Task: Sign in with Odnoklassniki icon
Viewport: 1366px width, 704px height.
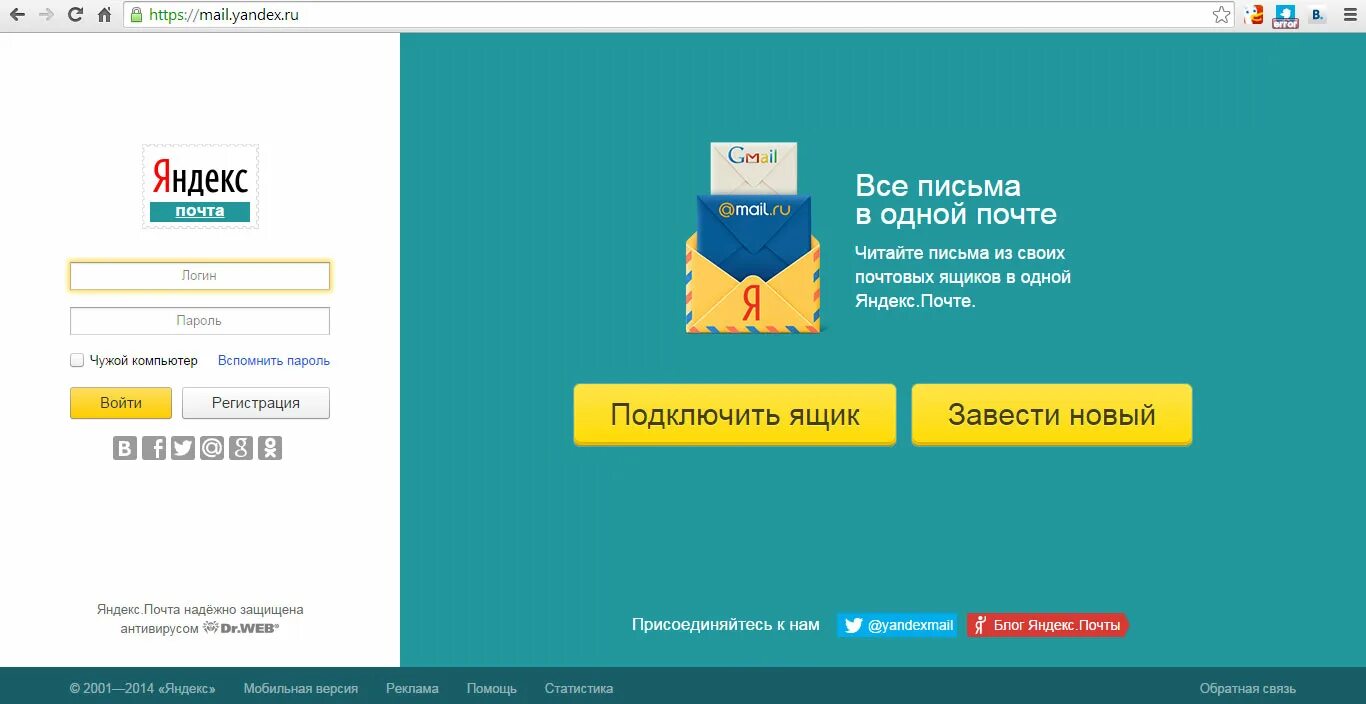Action: [x=270, y=448]
